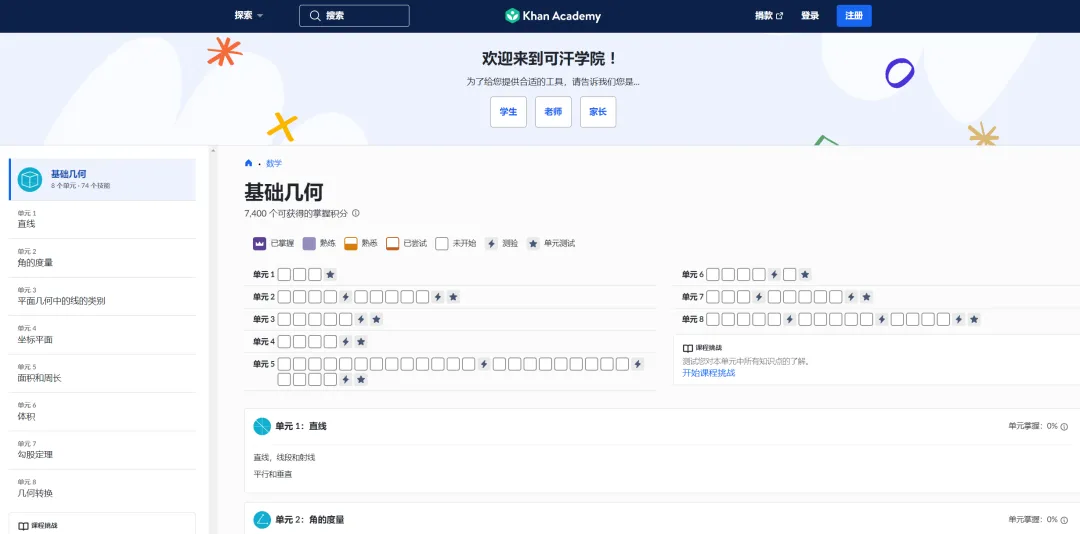
Task: Open 单元 8 几何转换 in sidebar
Action: pyautogui.click(x=103, y=489)
